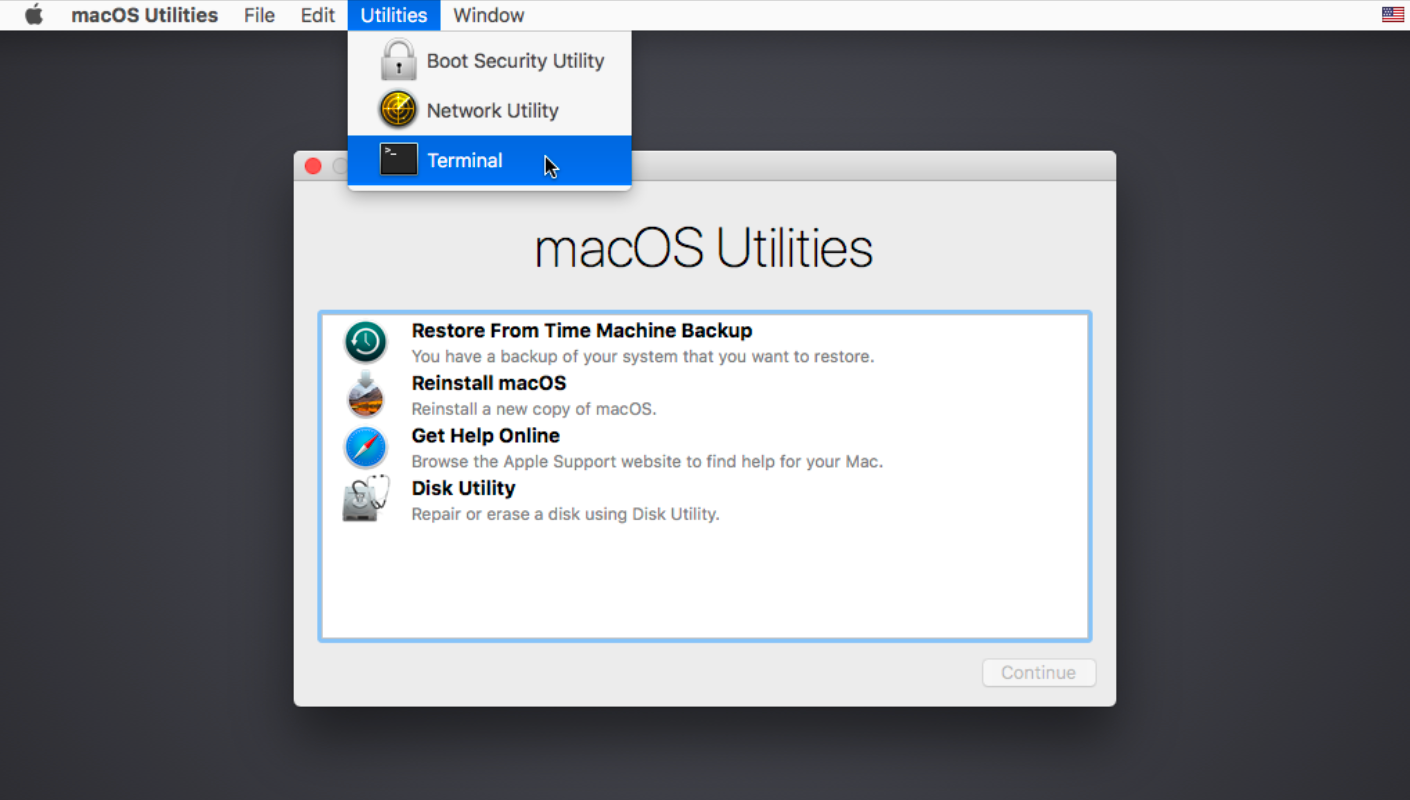Image resolution: width=1410 pixels, height=800 pixels.
Task: Open the Apple menu
Action: pos(34,15)
